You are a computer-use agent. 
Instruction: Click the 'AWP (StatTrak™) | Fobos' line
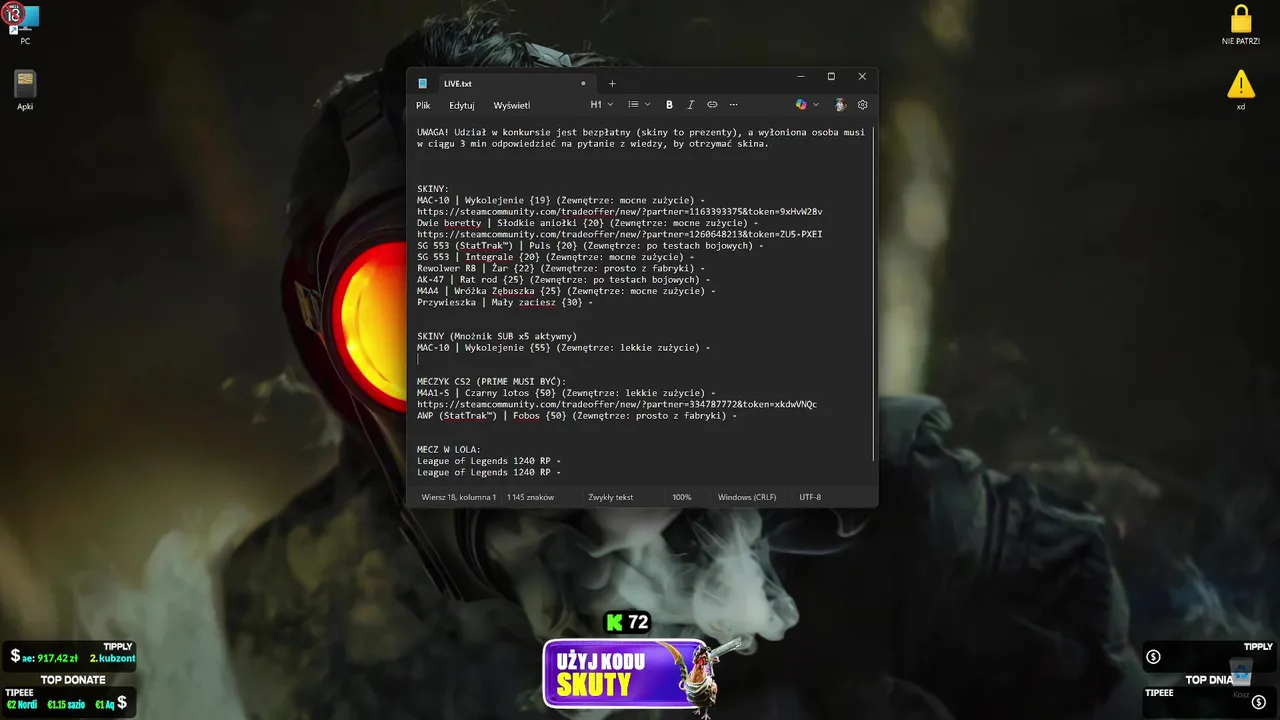click(577, 416)
